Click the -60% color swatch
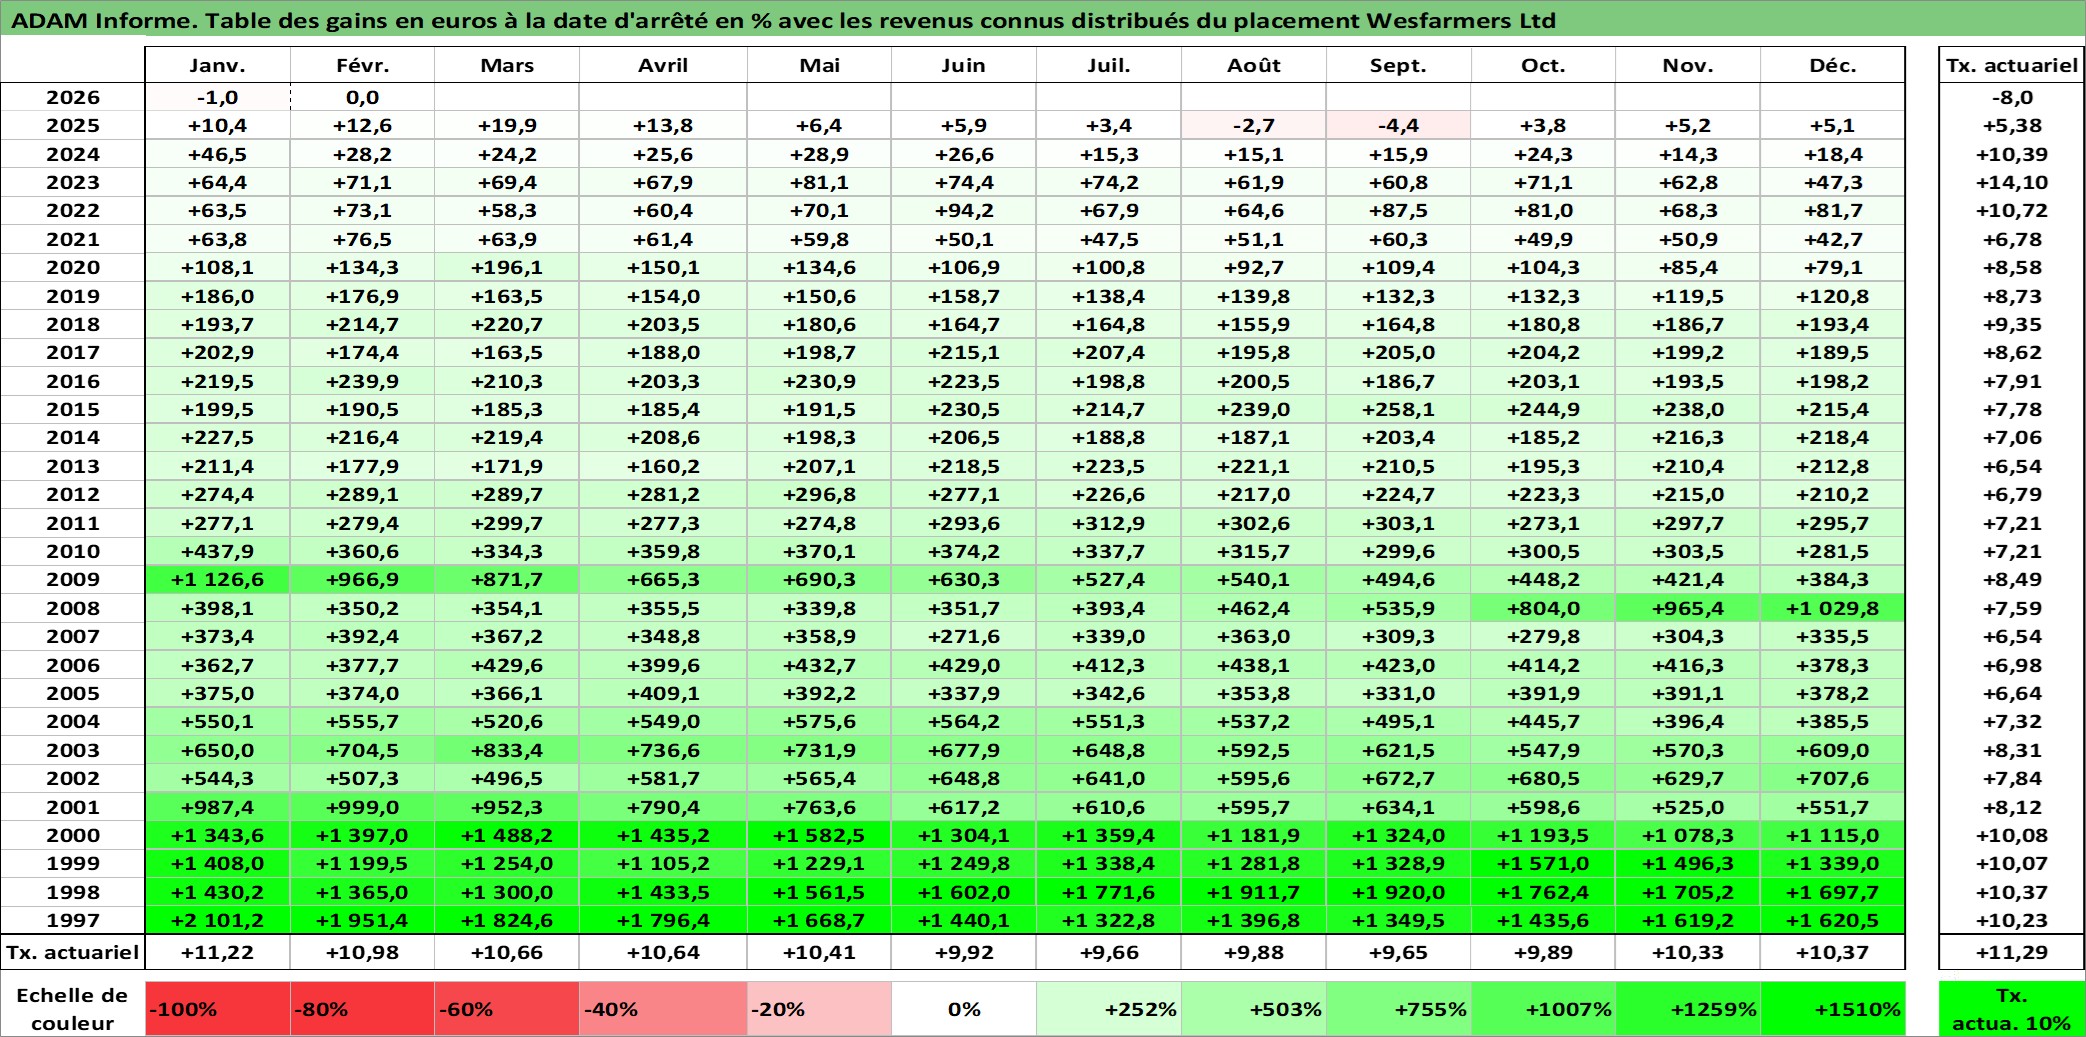 507,1009
